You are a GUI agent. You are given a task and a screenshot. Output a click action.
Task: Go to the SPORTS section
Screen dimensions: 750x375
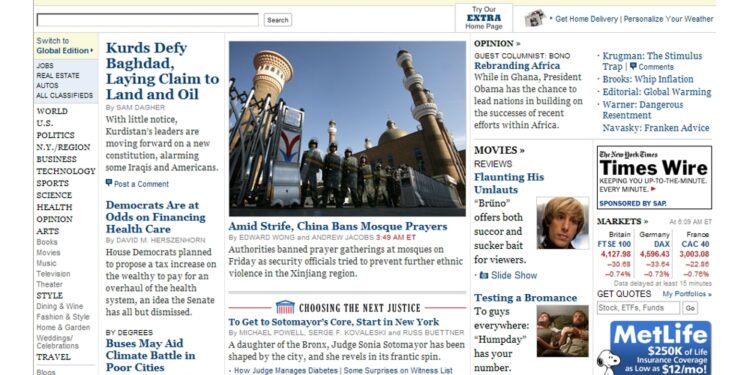point(53,183)
